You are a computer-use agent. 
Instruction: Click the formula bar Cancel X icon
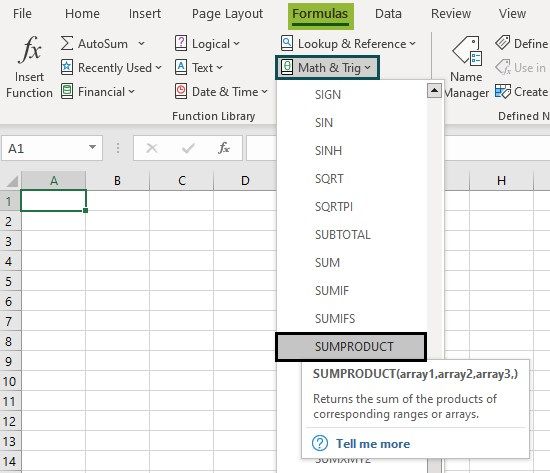coord(152,148)
